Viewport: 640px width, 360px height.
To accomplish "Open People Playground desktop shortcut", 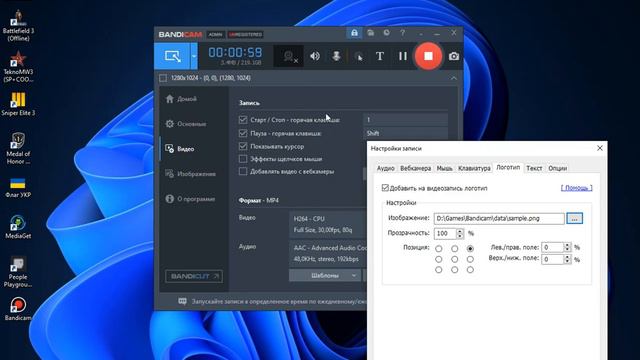I will (x=18, y=272).
